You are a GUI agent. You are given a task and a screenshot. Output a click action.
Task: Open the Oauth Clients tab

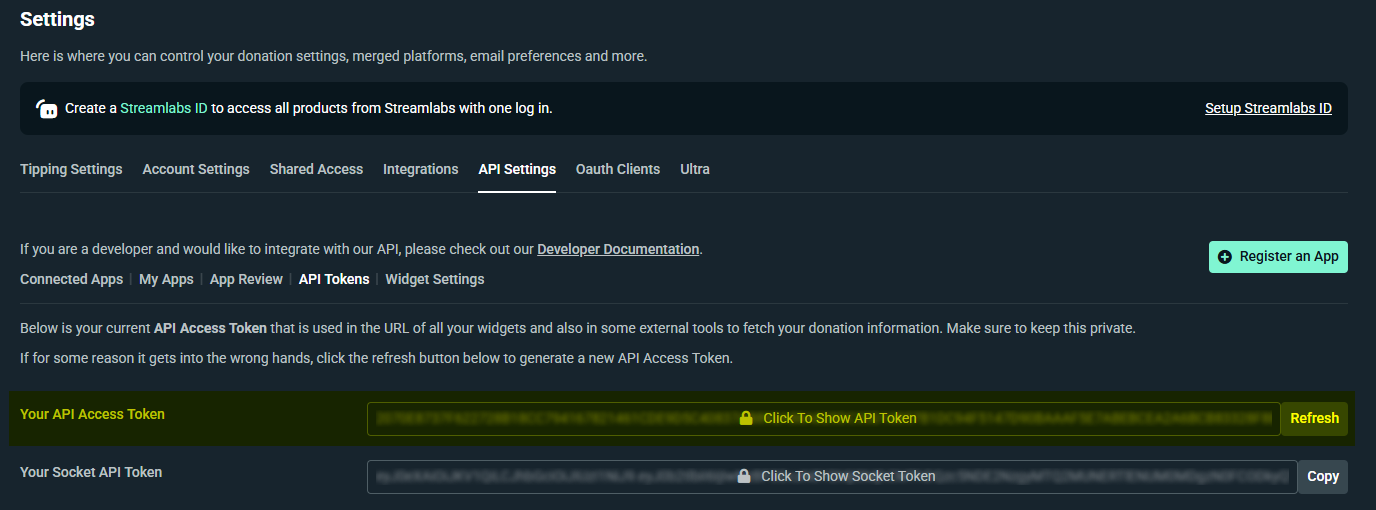(x=618, y=170)
